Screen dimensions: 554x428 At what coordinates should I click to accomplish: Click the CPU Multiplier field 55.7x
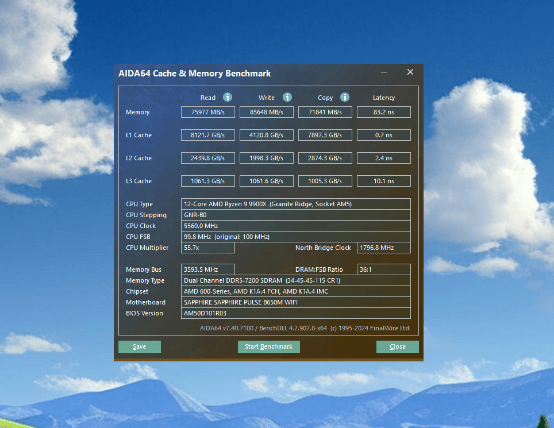tap(208, 248)
